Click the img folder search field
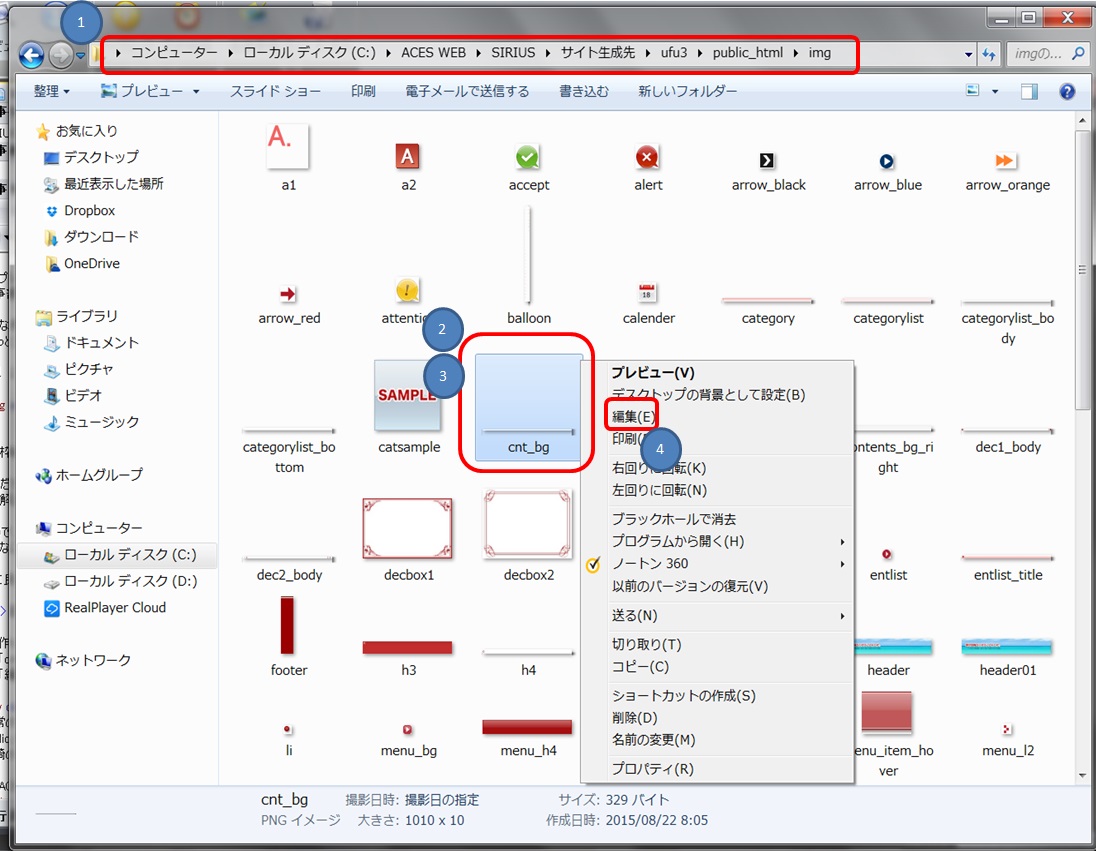The image size is (1096, 851). click(1039, 55)
